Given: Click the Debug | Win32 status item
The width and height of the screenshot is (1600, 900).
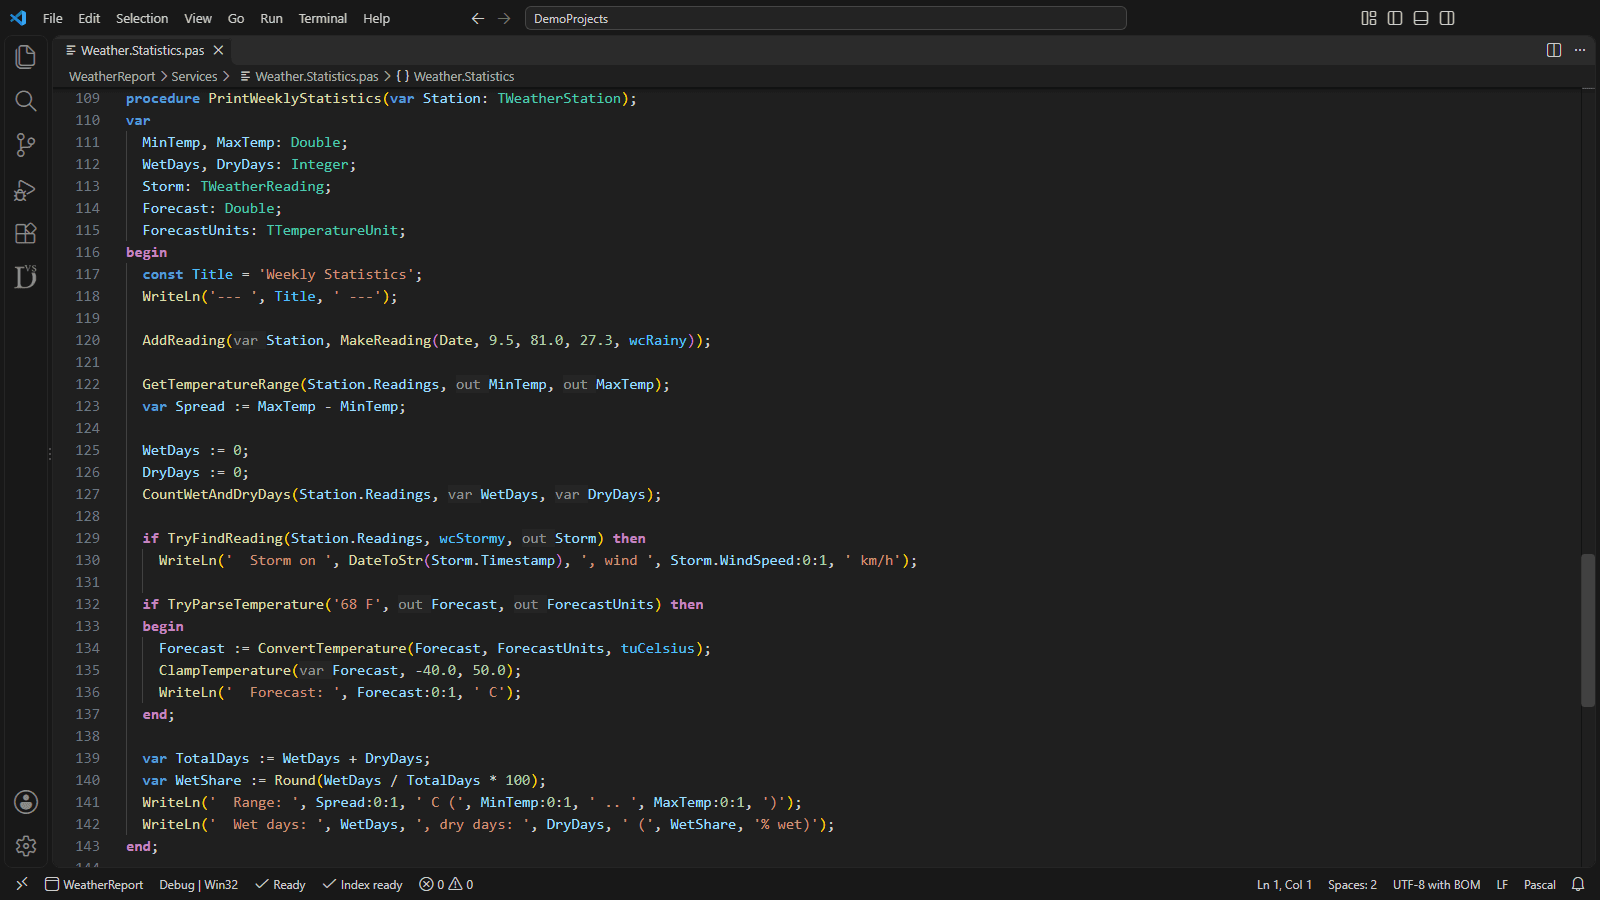Looking at the screenshot, I should point(198,884).
